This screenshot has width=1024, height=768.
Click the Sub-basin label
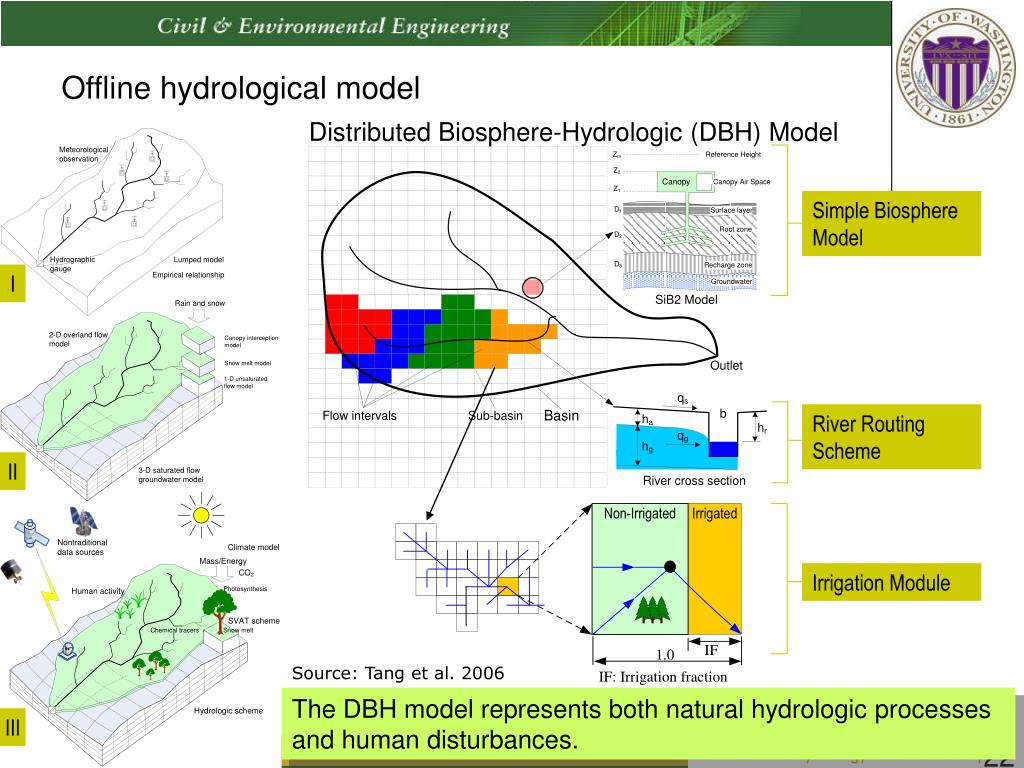pyautogui.click(x=495, y=415)
